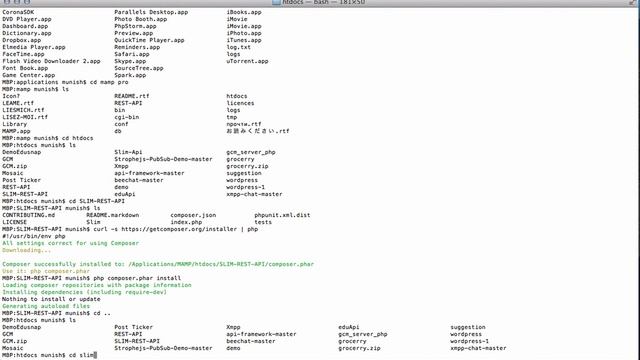Click LIESMICH.rtf file name
Viewport: 640px width, 360px height.
tap(23, 110)
